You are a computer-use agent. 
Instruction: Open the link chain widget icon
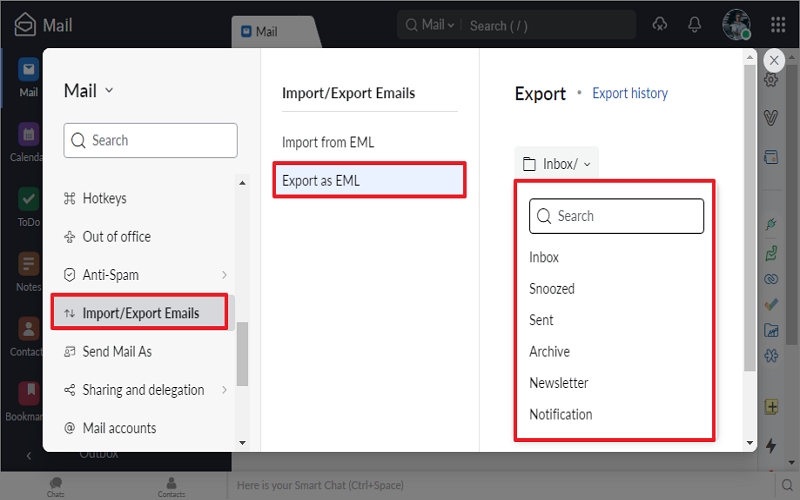(771, 279)
